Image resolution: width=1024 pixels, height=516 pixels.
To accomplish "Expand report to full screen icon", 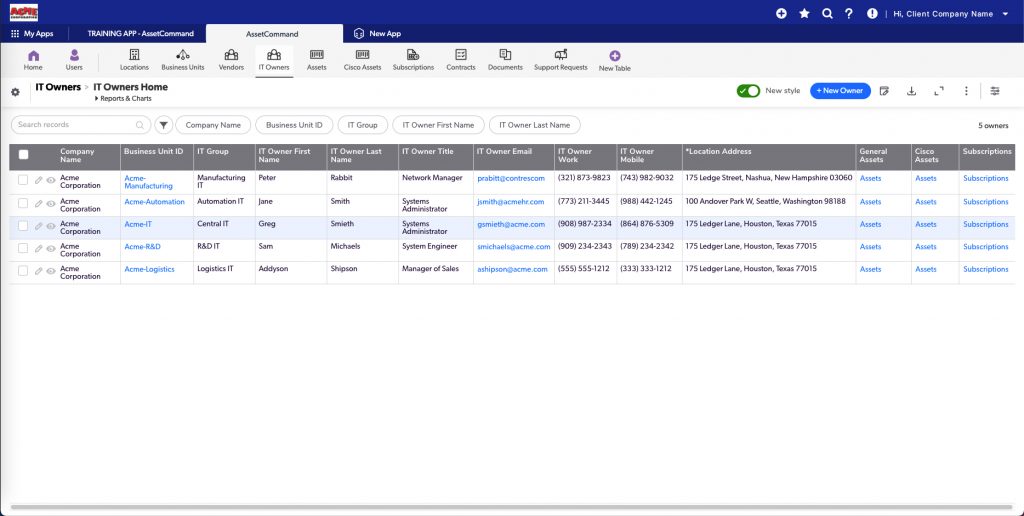I will [x=939, y=91].
